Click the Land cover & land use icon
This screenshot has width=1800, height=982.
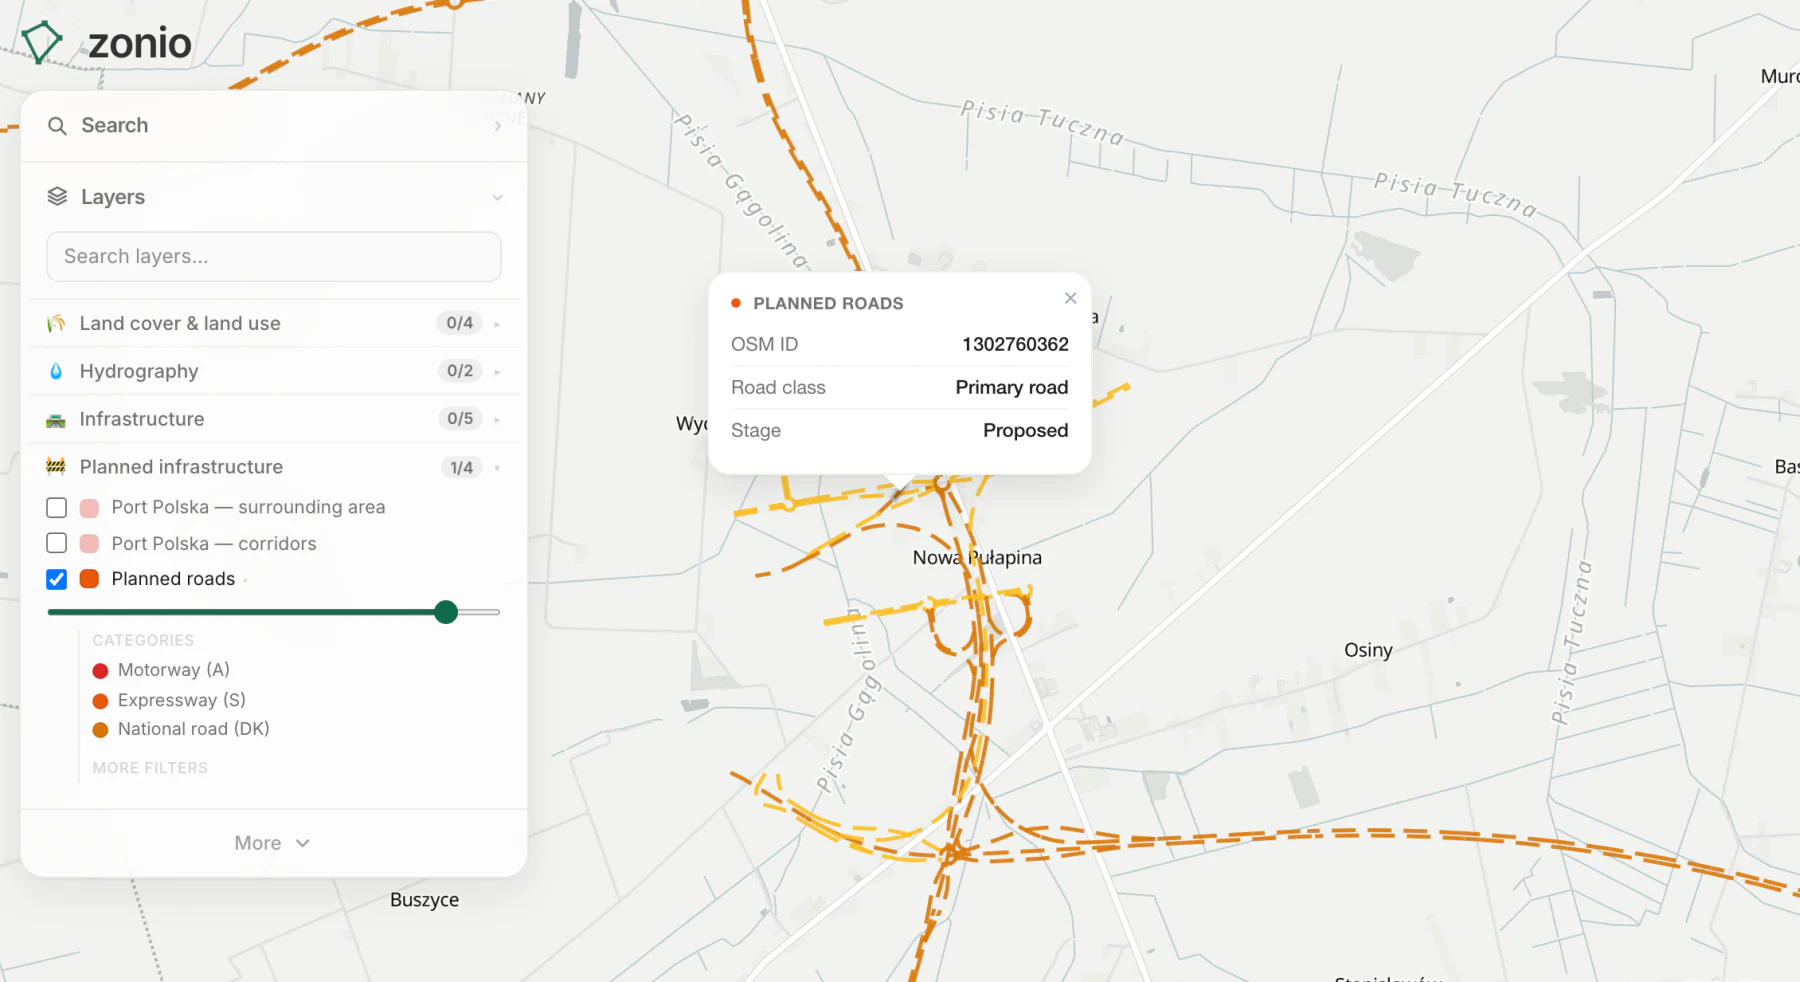[56, 324]
